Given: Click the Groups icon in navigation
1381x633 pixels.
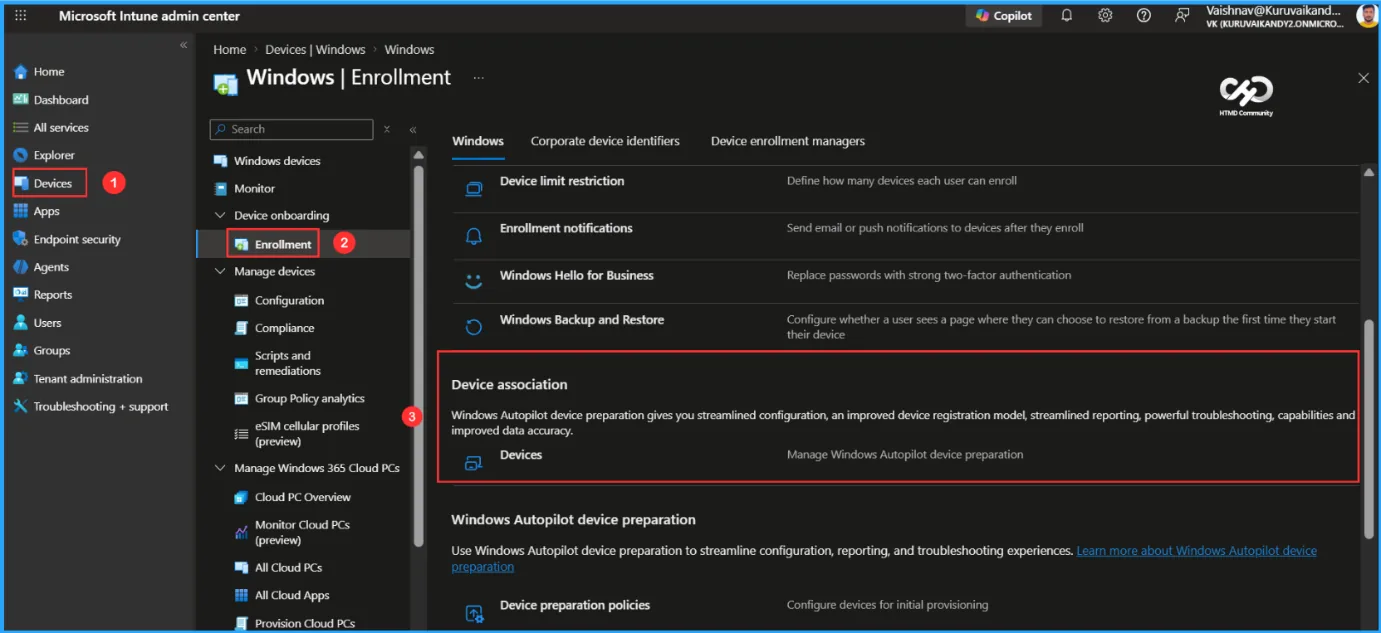Looking at the screenshot, I should click(x=21, y=351).
